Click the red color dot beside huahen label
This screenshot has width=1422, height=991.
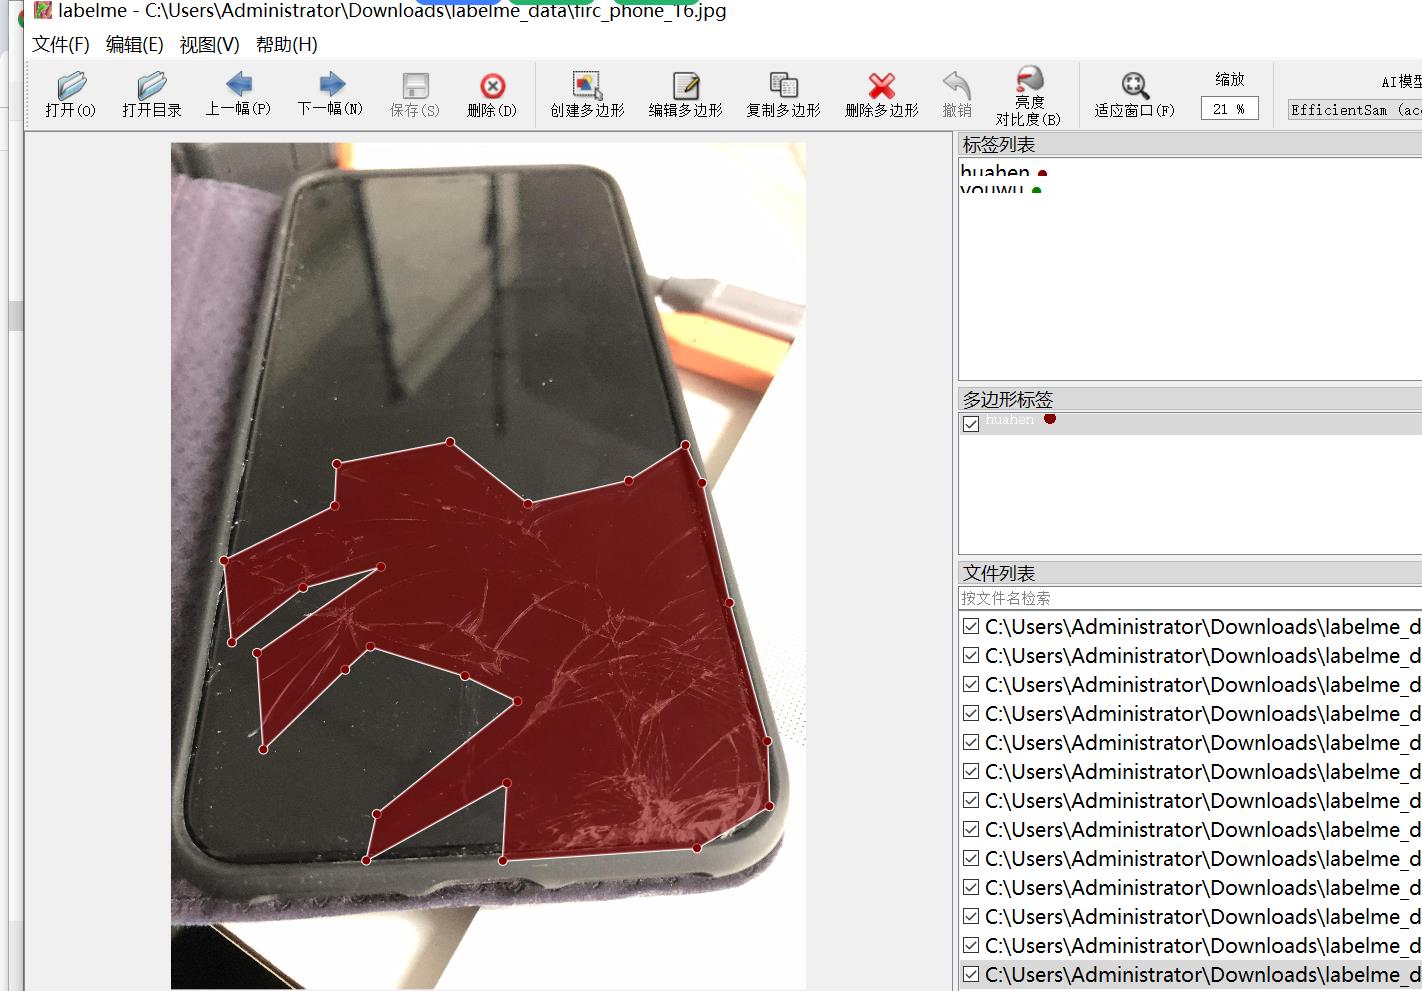1042,174
